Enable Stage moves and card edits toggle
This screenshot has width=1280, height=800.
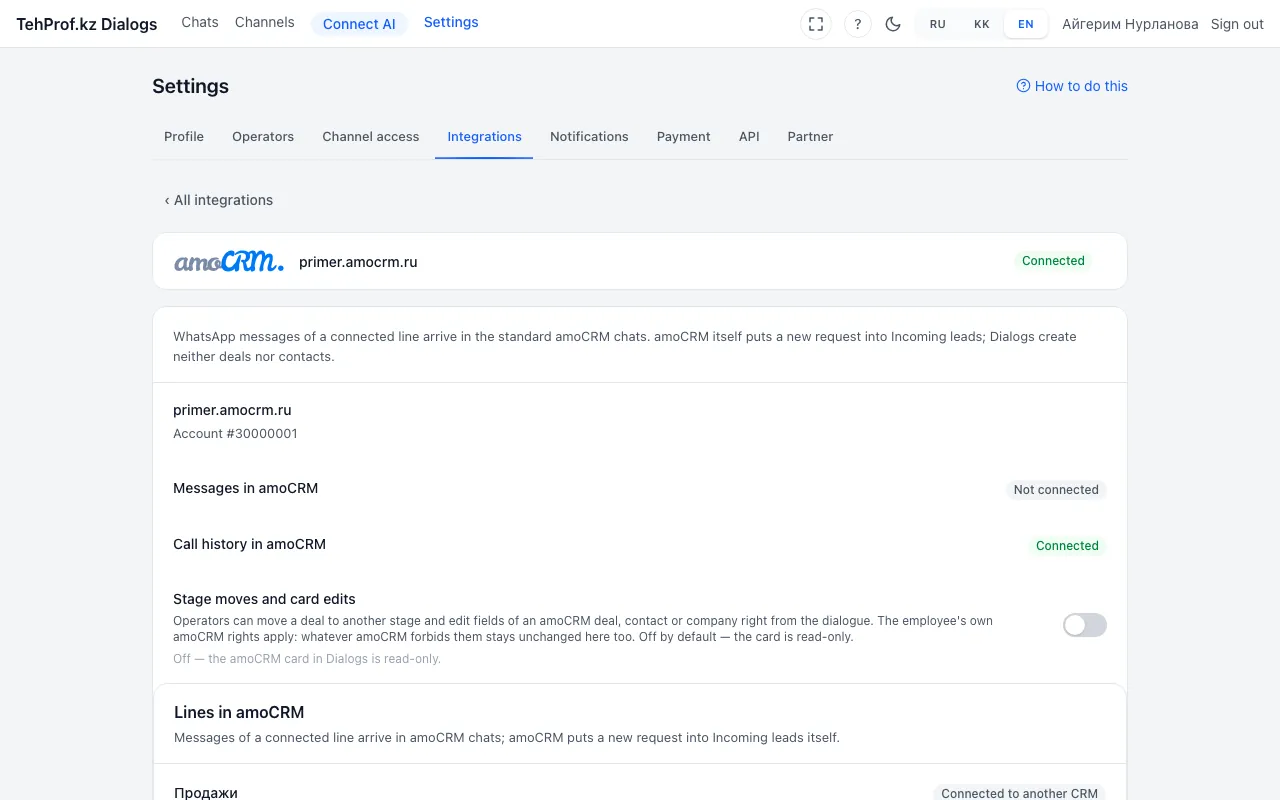pos(1085,625)
